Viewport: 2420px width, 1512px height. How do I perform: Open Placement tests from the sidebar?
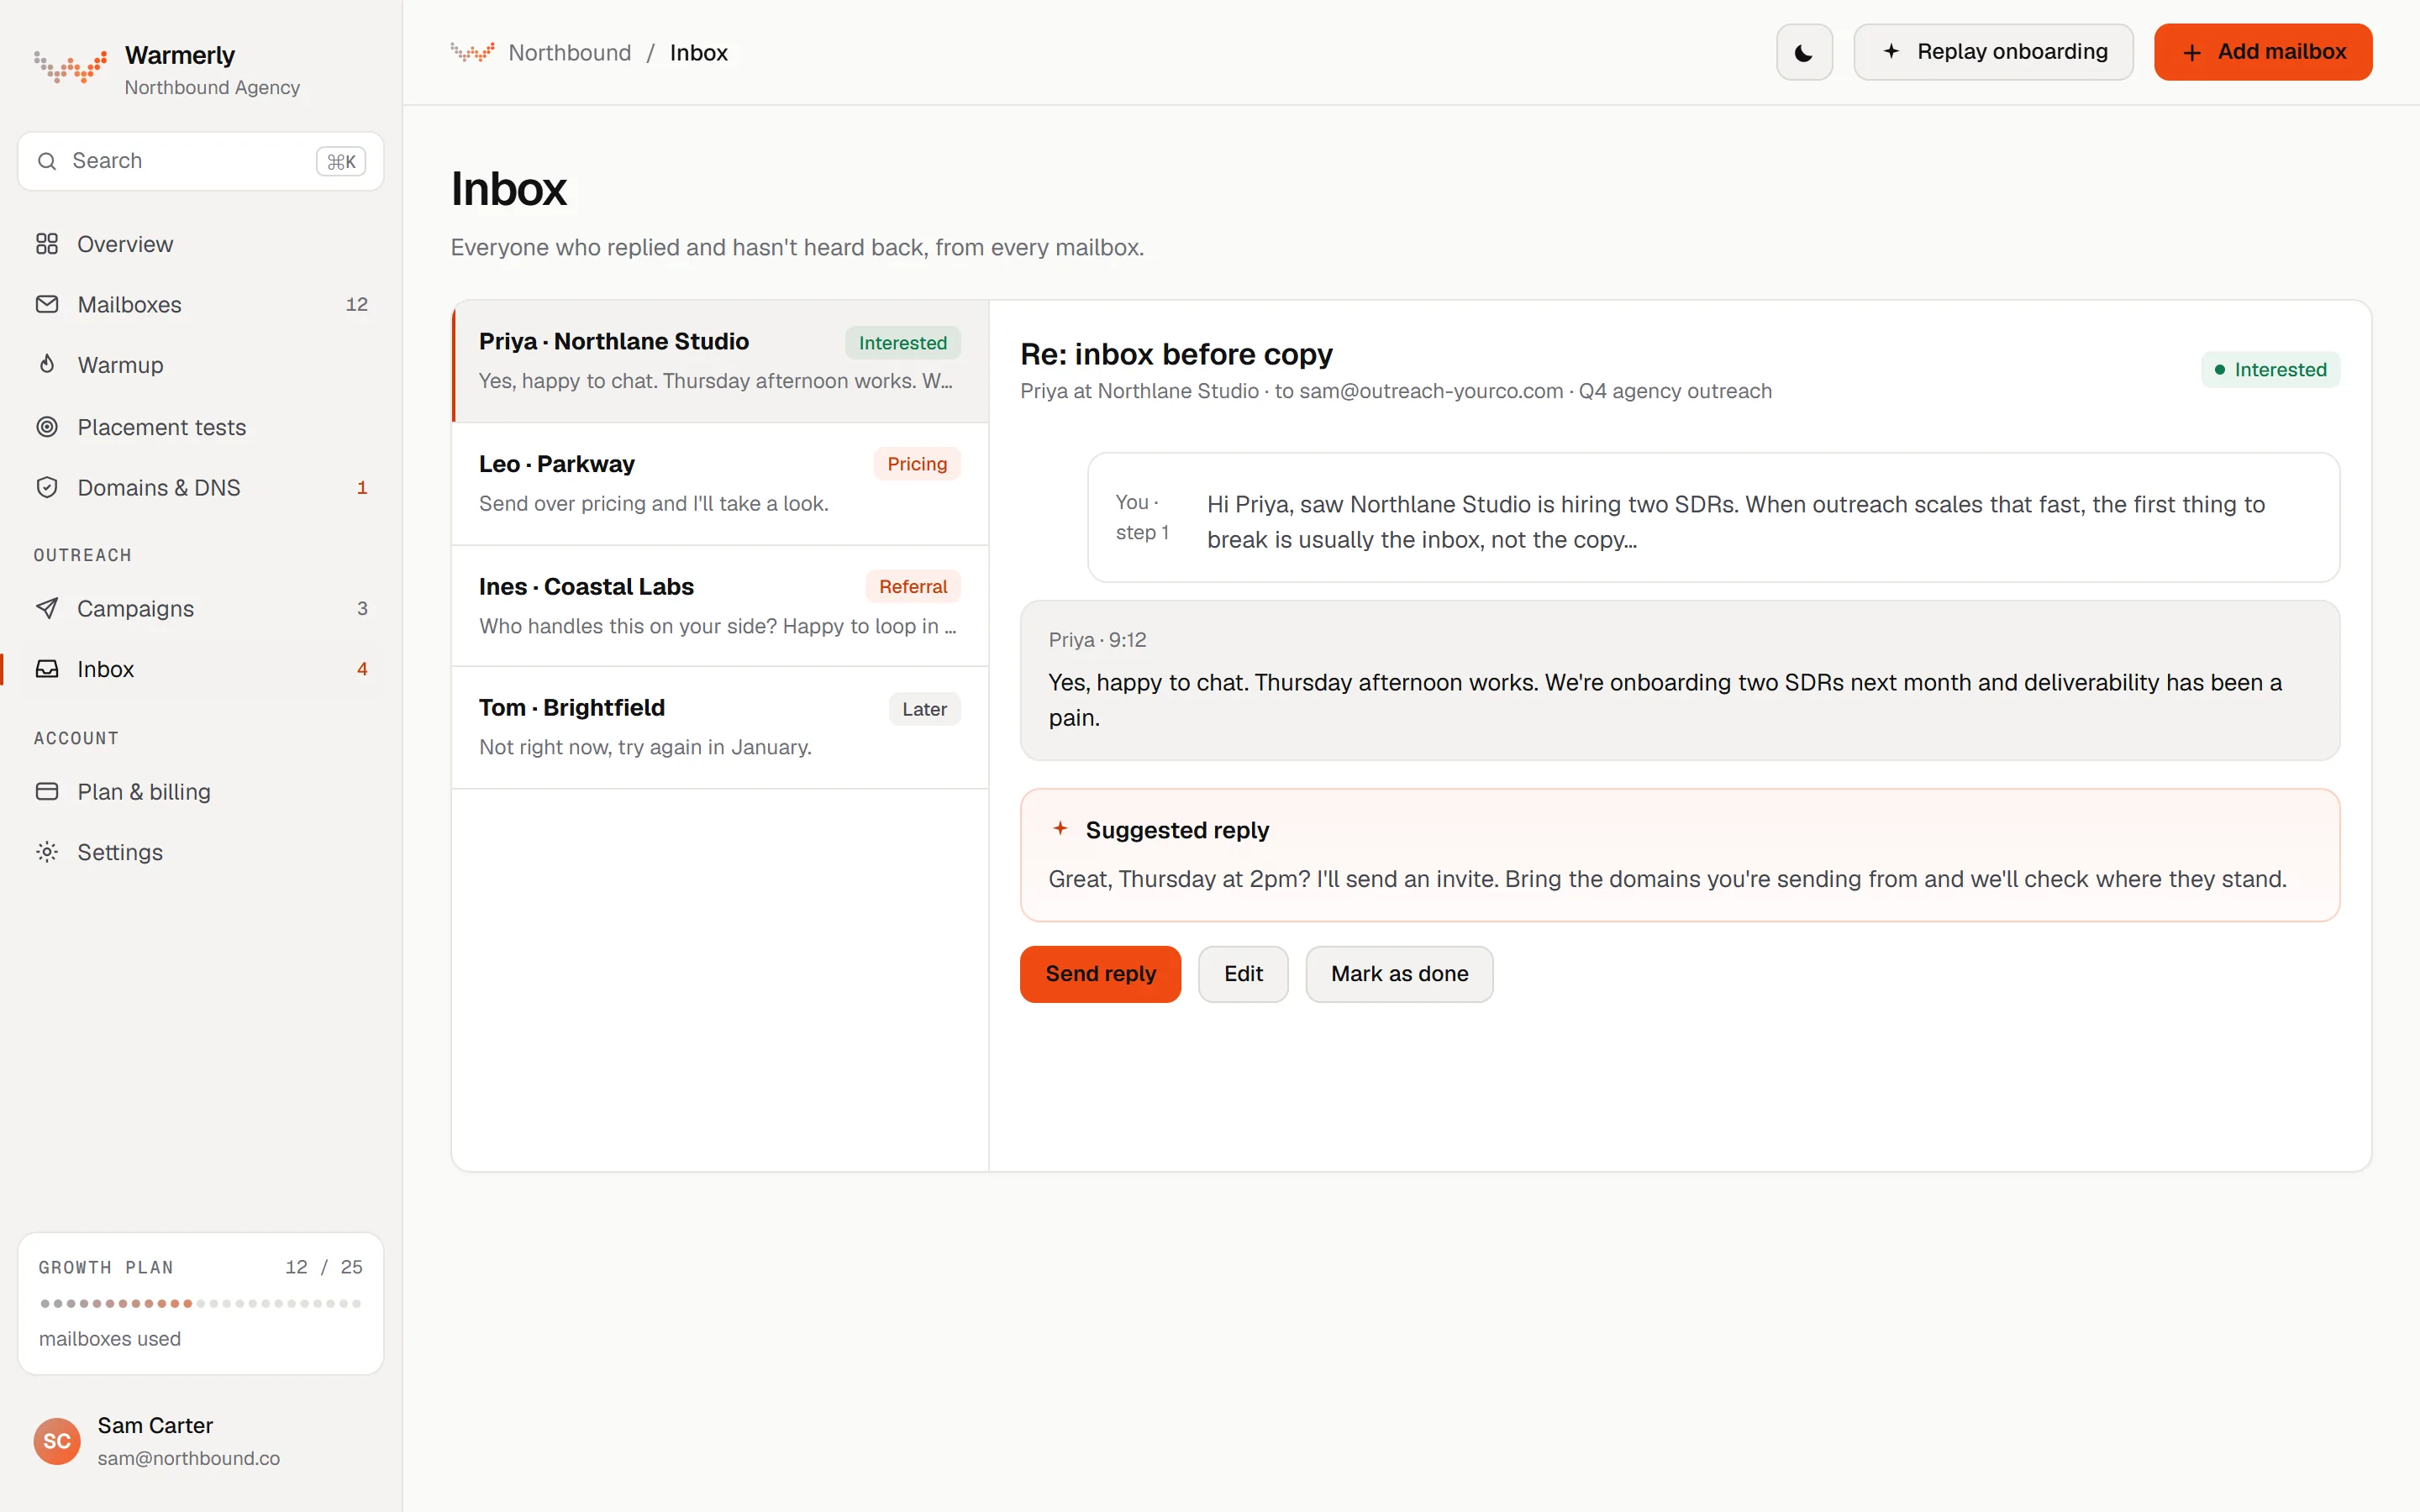pos(201,427)
